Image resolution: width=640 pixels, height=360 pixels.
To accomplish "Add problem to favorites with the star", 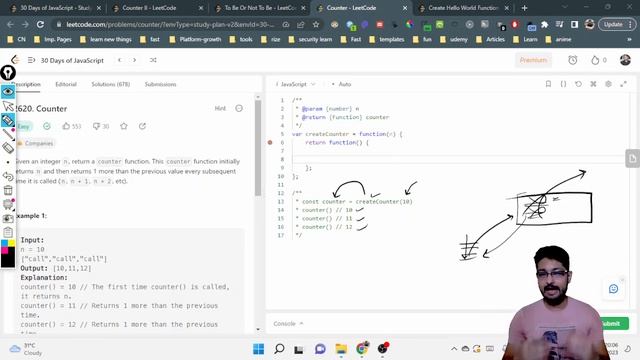I will point(124,126).
